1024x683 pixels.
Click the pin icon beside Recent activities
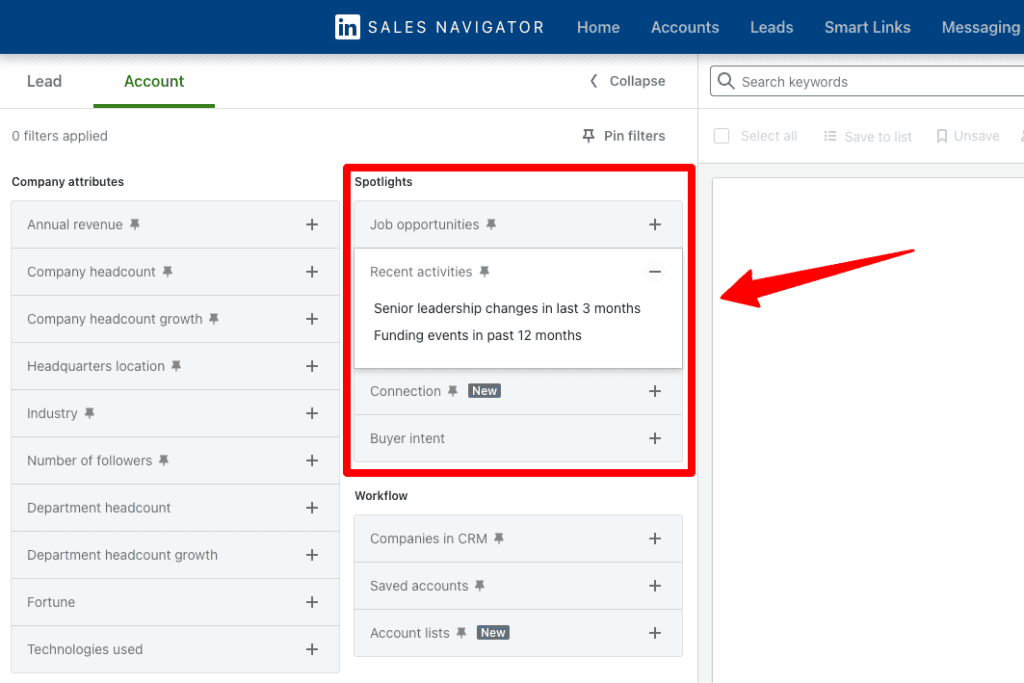click(484, 271)
